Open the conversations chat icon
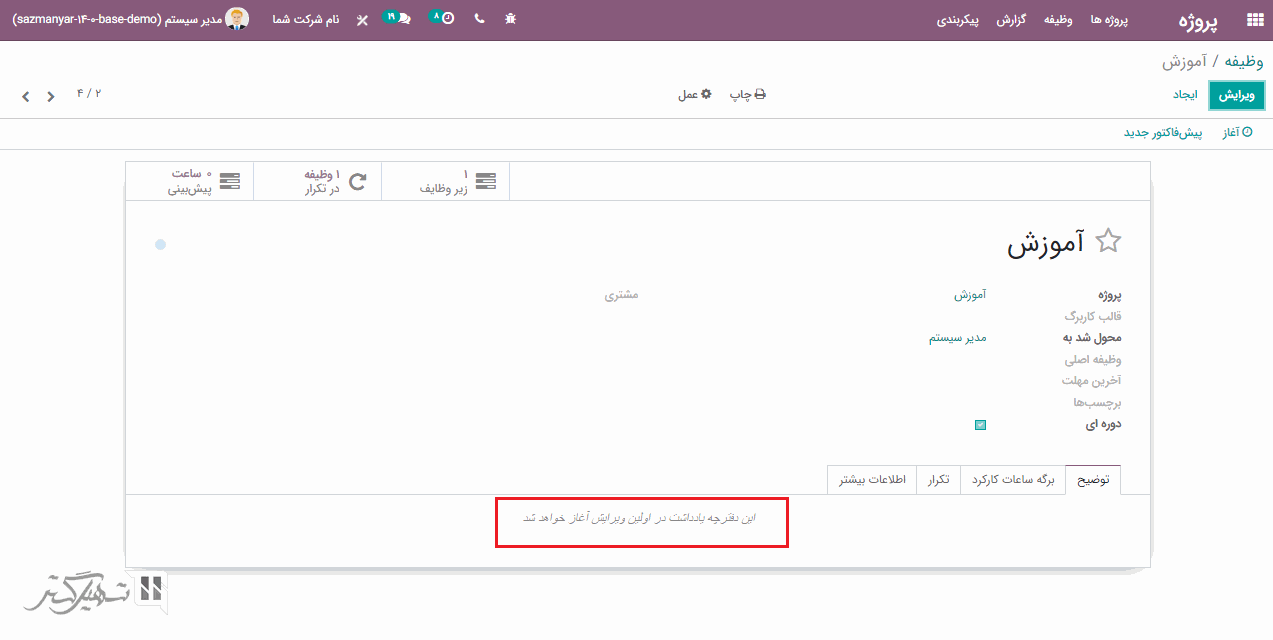Viewport: 1273px width, 640px height. (x=400, y=19)
